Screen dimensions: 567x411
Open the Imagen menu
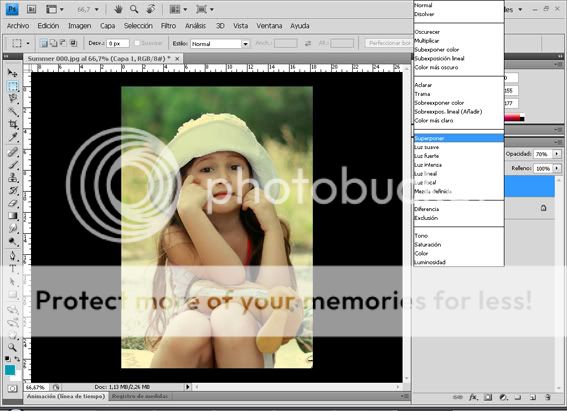(x=80, y=26)
